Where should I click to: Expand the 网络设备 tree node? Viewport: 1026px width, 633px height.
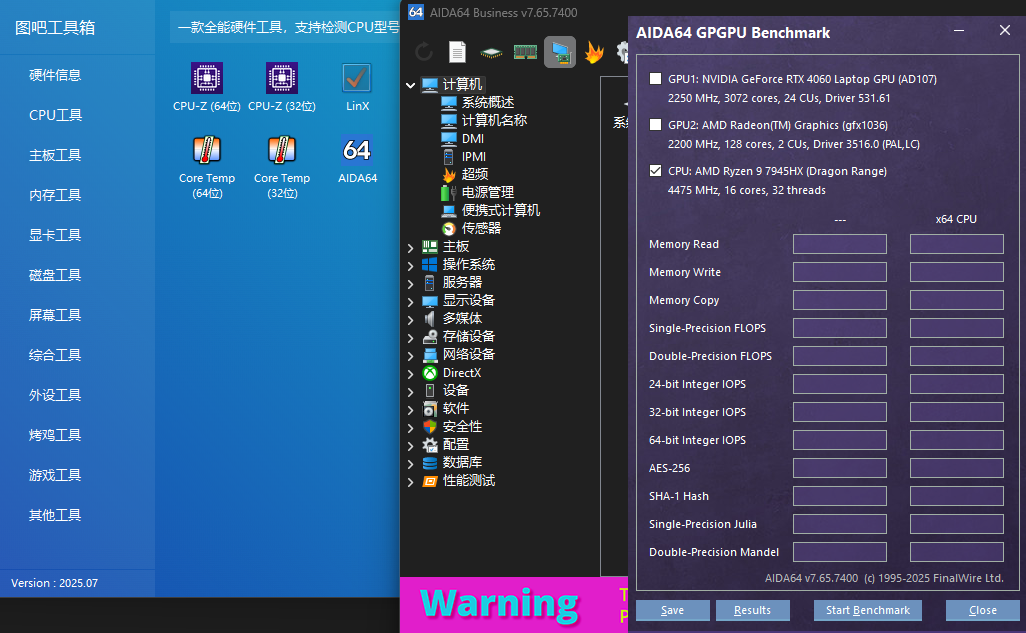[410, 355]
